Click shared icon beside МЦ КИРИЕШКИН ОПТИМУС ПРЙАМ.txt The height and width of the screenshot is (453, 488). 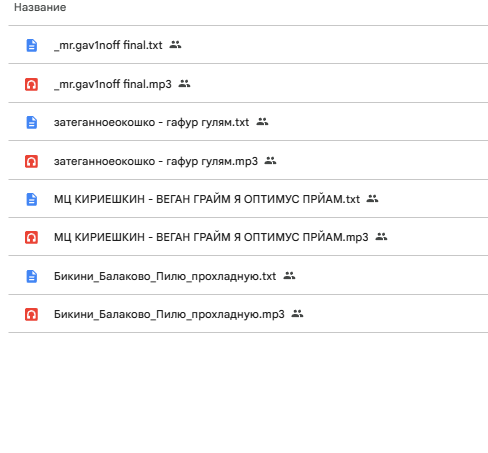coord(372,199)
